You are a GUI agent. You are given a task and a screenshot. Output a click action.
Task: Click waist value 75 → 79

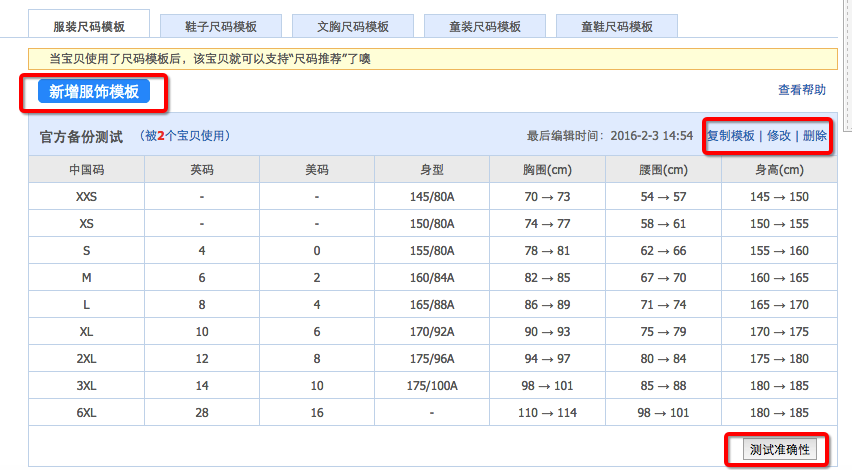[663, 331]
